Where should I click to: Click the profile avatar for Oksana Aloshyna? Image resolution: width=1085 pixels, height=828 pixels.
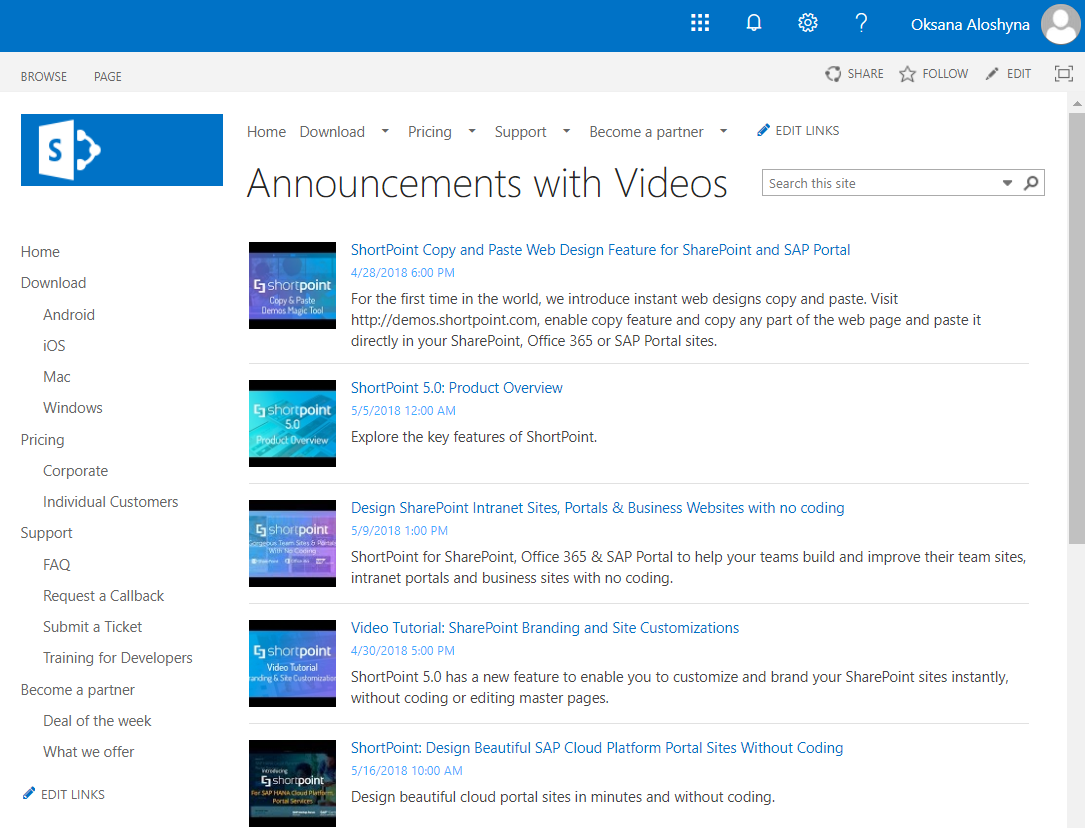[1060, 25]
